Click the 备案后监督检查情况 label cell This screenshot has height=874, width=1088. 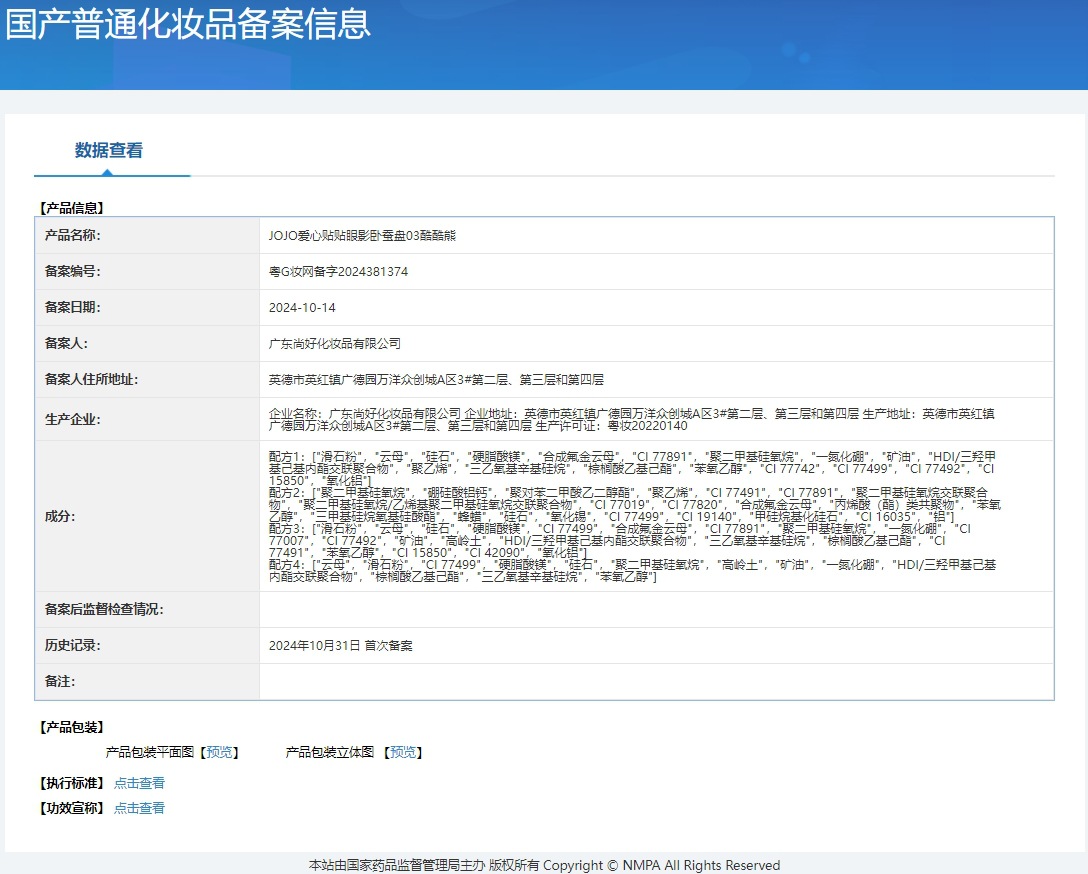[x=147, y=610]
